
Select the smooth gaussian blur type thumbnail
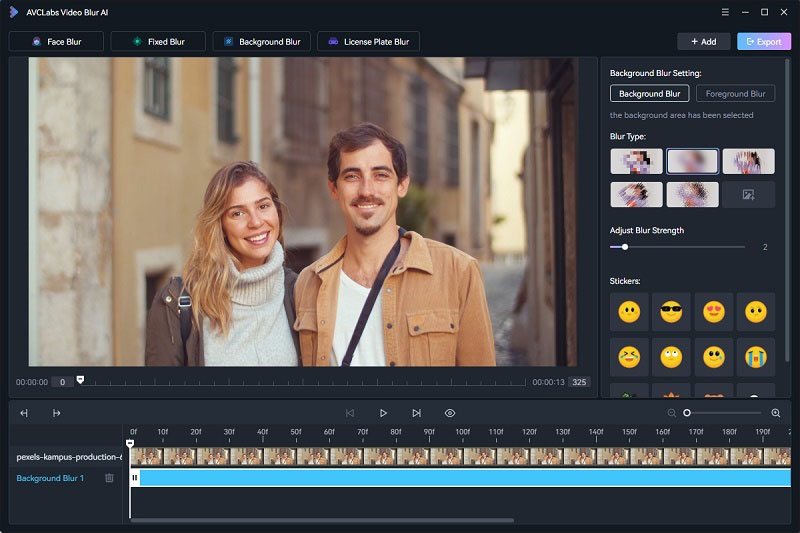pyautogui.click(x=692, y=162)
